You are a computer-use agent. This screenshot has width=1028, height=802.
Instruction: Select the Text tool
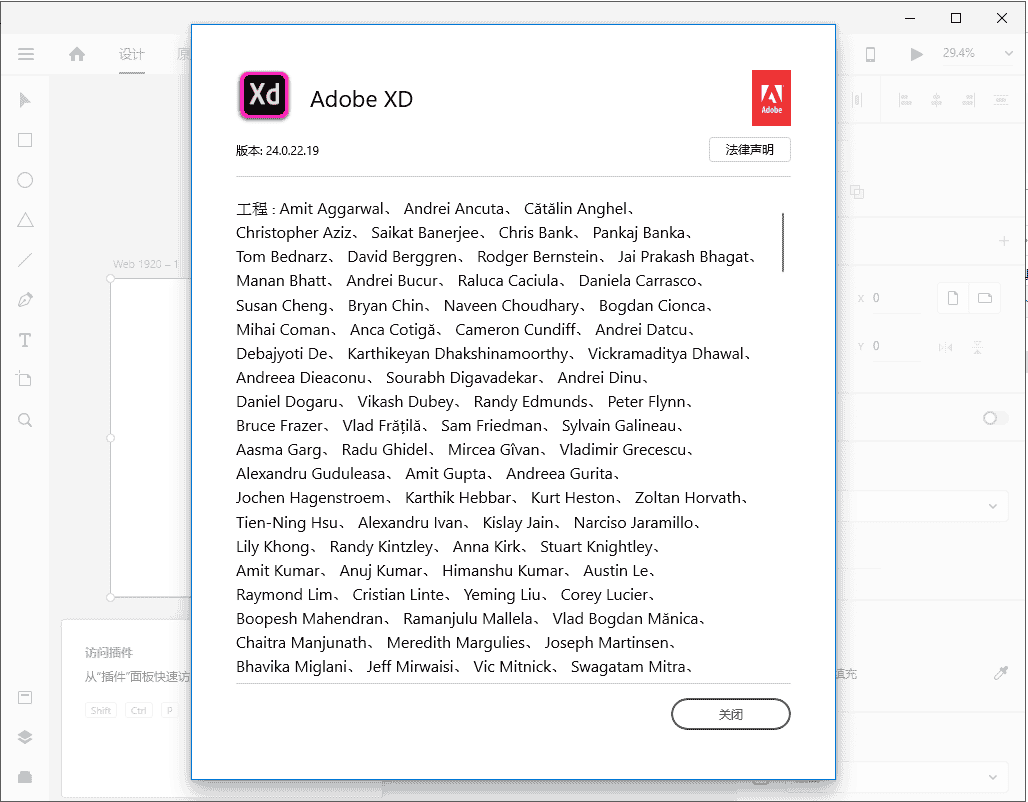[x=25, y=340]
